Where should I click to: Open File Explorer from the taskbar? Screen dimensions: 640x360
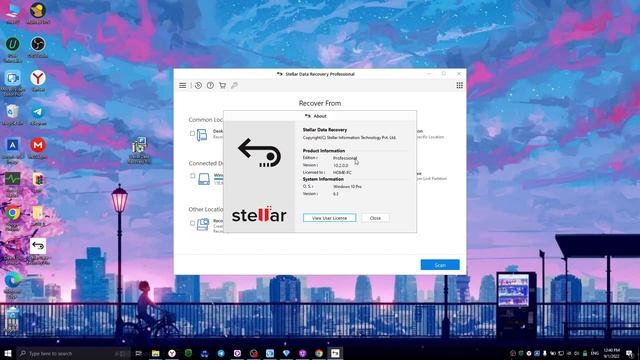point(156,353)
